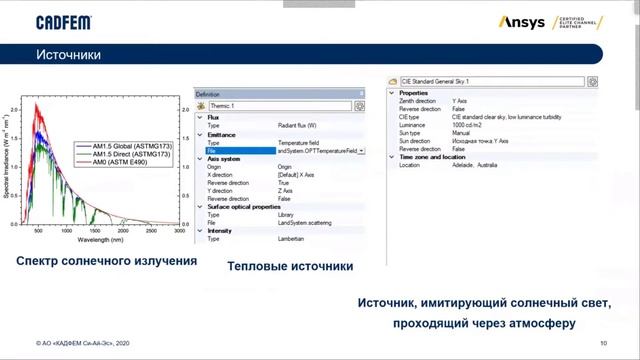Select the '[Default] X Axis' value
The image size is (640, 360).
pyautogui.click(x=296, y=175)
